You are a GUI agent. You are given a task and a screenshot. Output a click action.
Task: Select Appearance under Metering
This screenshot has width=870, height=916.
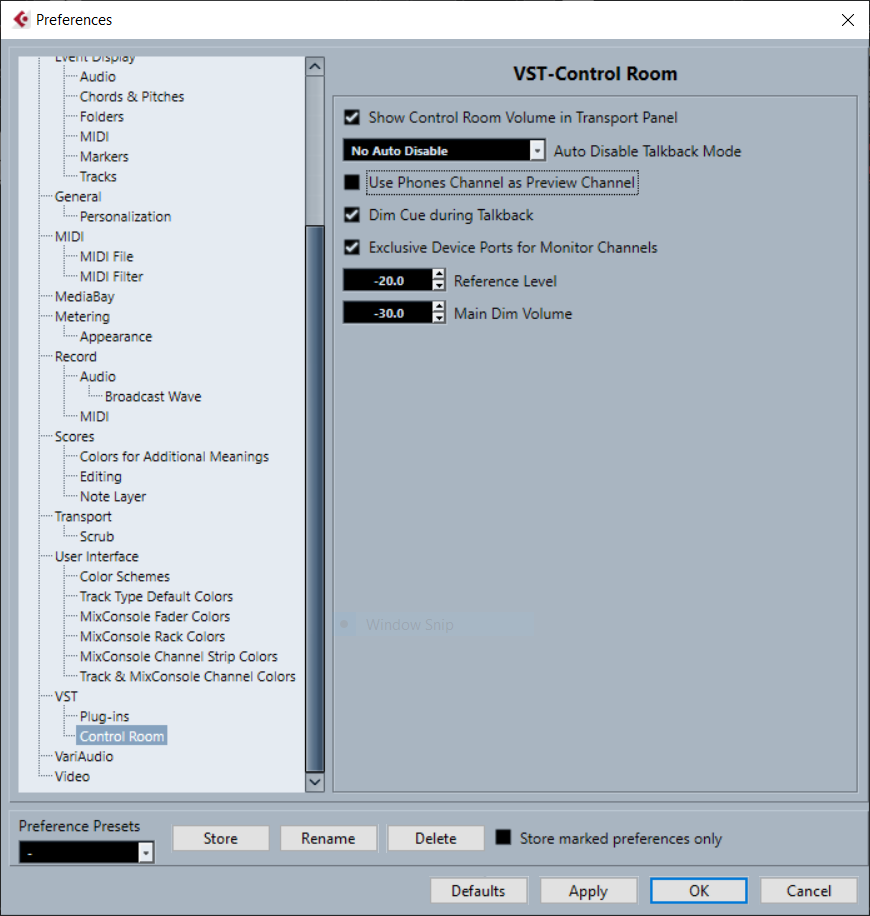[116, 336]
